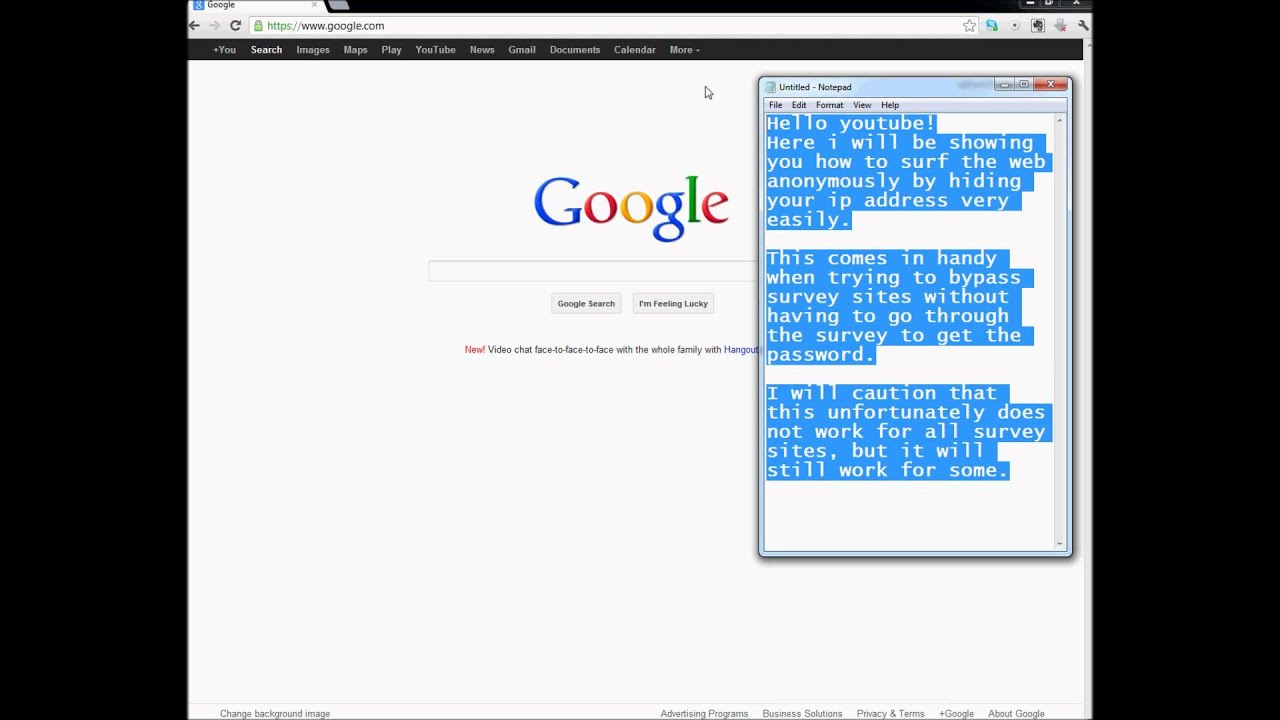Open the Hangouts link in the promo text
The height and width of the screenshot is (720, 1280).
point(741,350)
